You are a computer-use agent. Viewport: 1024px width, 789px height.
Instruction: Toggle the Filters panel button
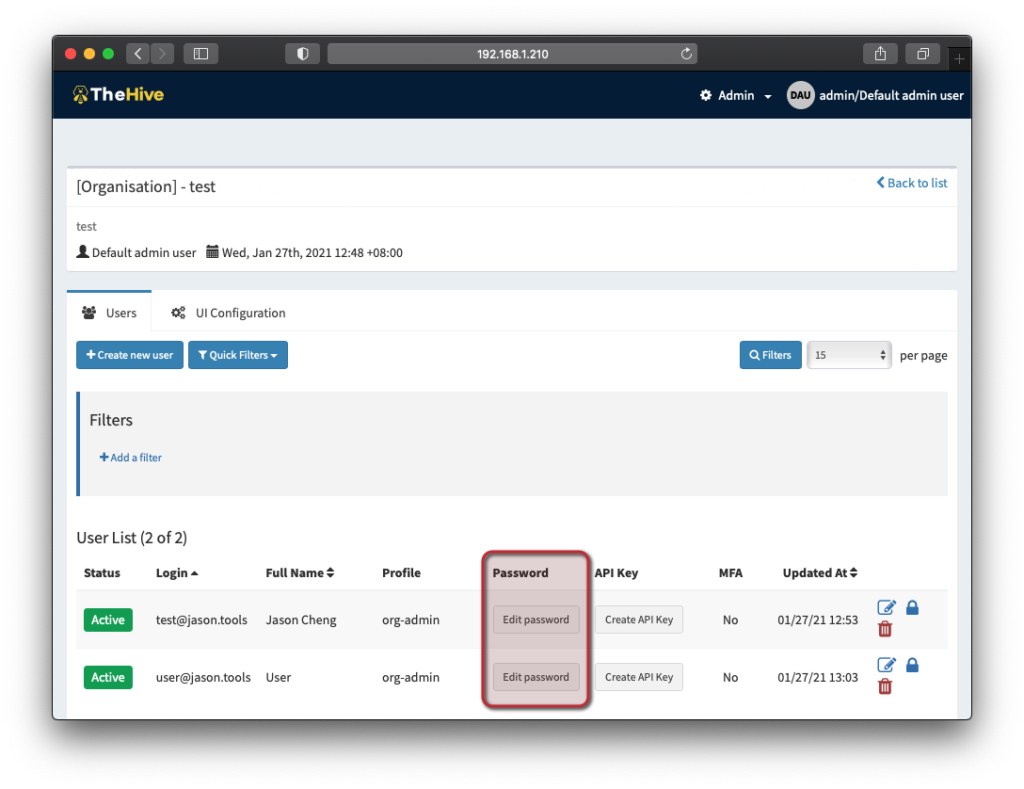(x=771, y=355)
